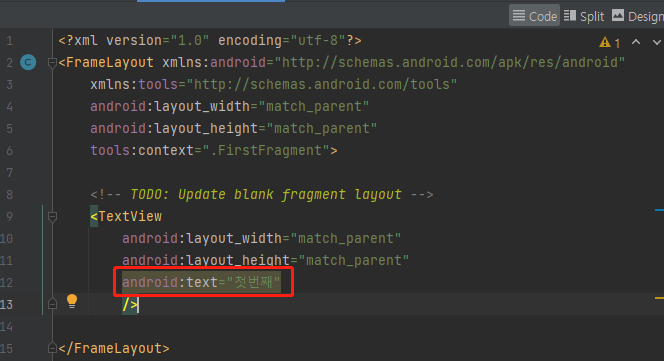
Task: Click the TextView tag name
Action: tap(130, 217)
